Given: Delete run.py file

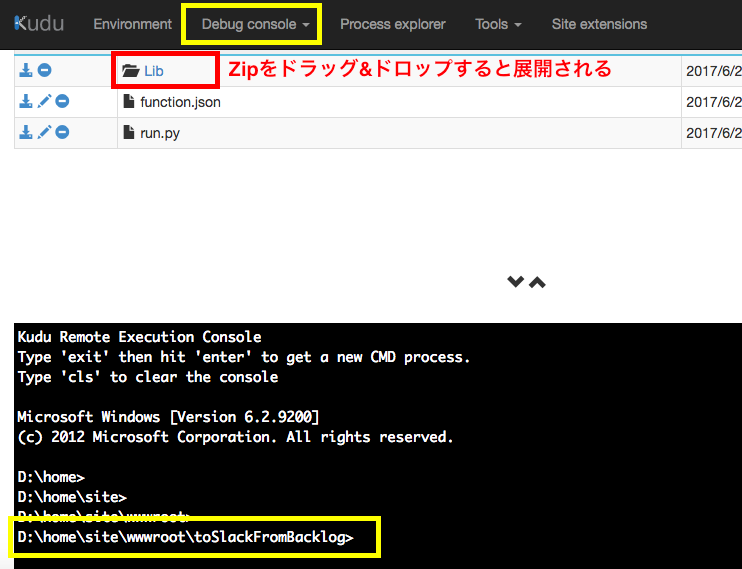Looking at the screenshot, I should coord(62,132).
